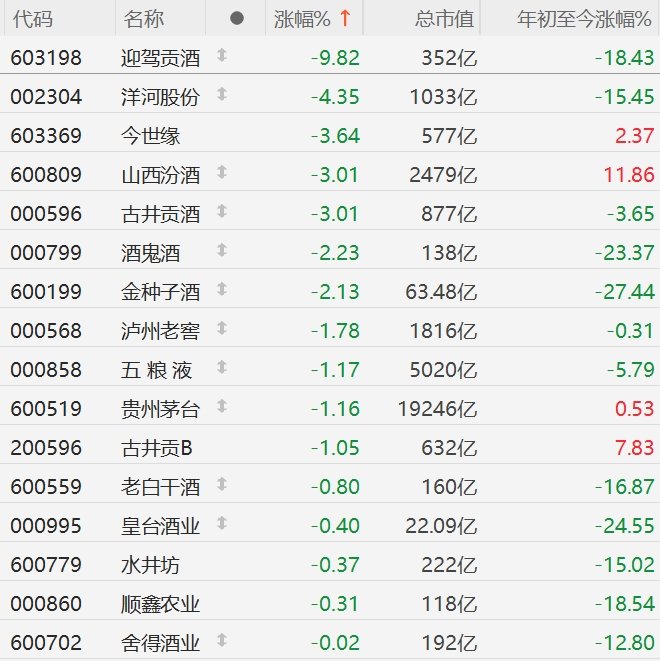Click the 总市值 column header

pyautogui.click(x=445, y=19)
